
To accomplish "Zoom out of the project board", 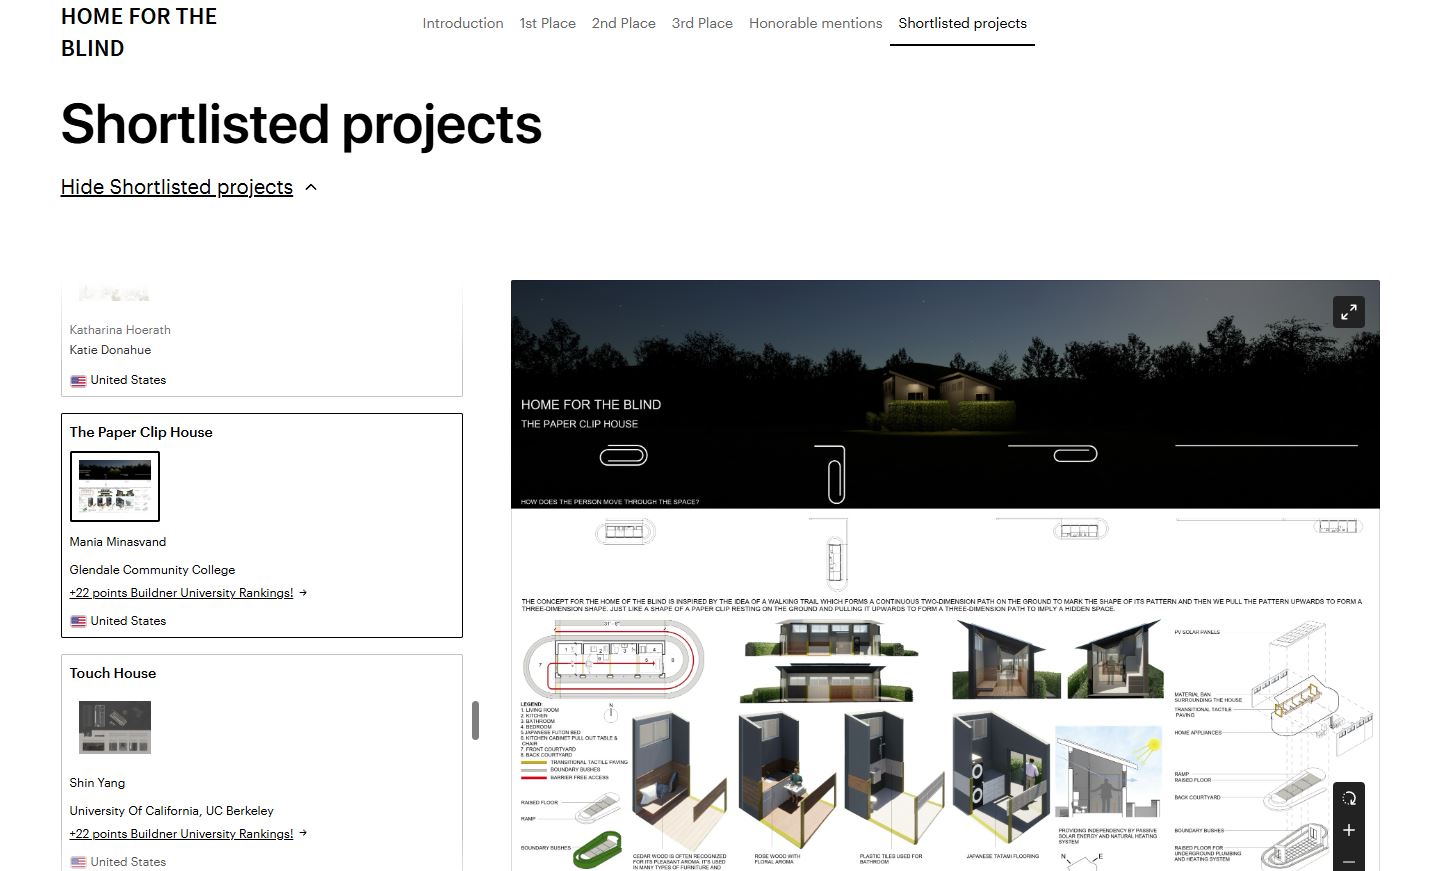I will pos(1348,861).
